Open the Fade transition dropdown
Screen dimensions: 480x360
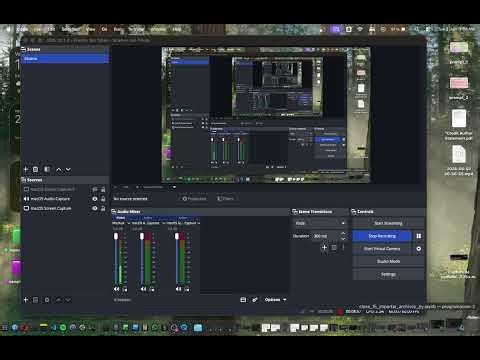(x=320, y=223)
